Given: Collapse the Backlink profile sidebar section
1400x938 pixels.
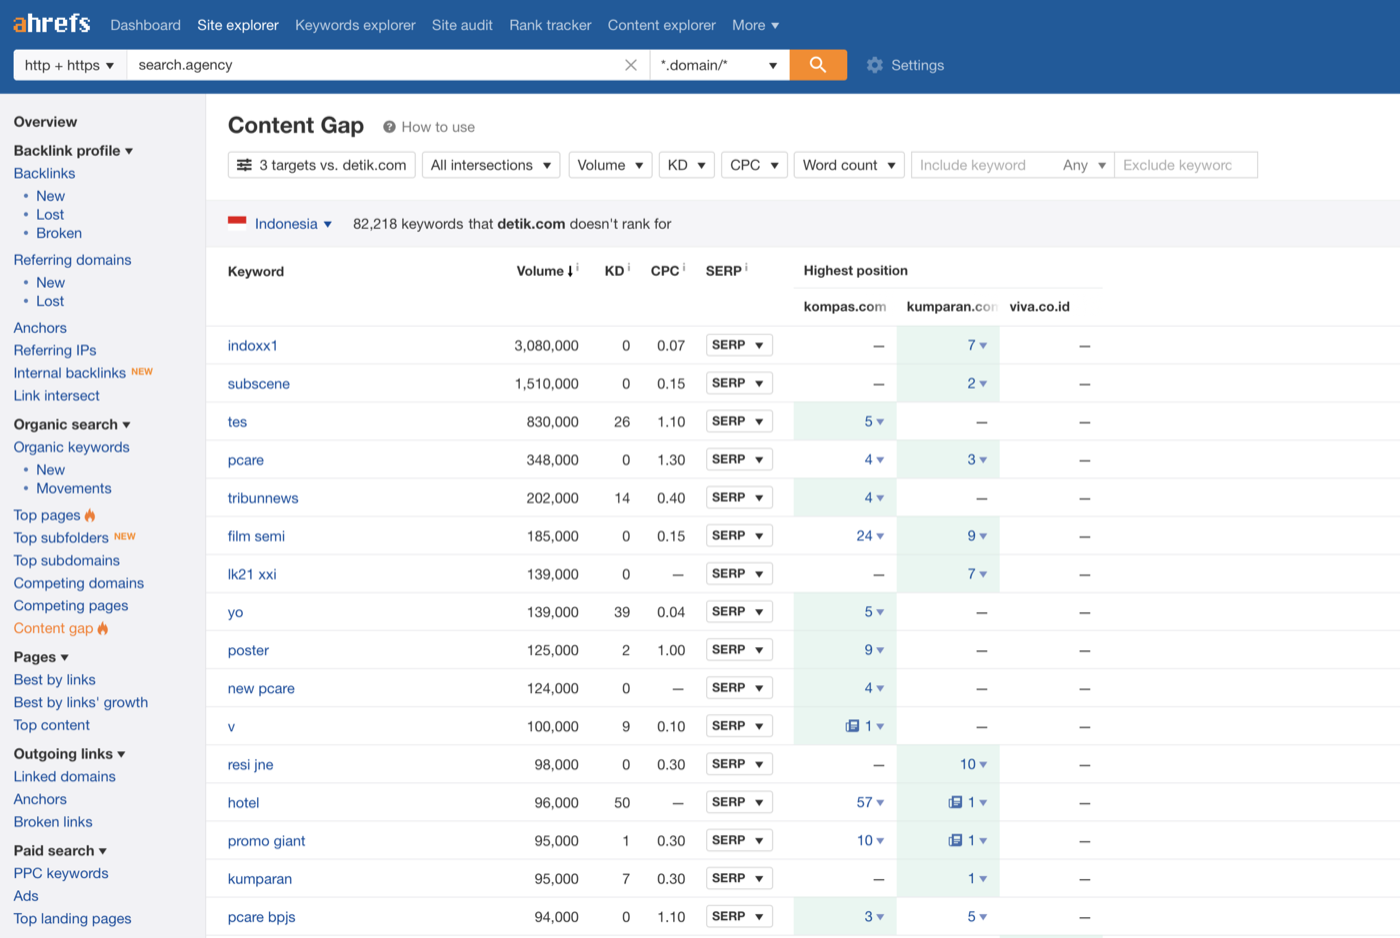Looking at the screenshot, I should [x=73, y=150].
